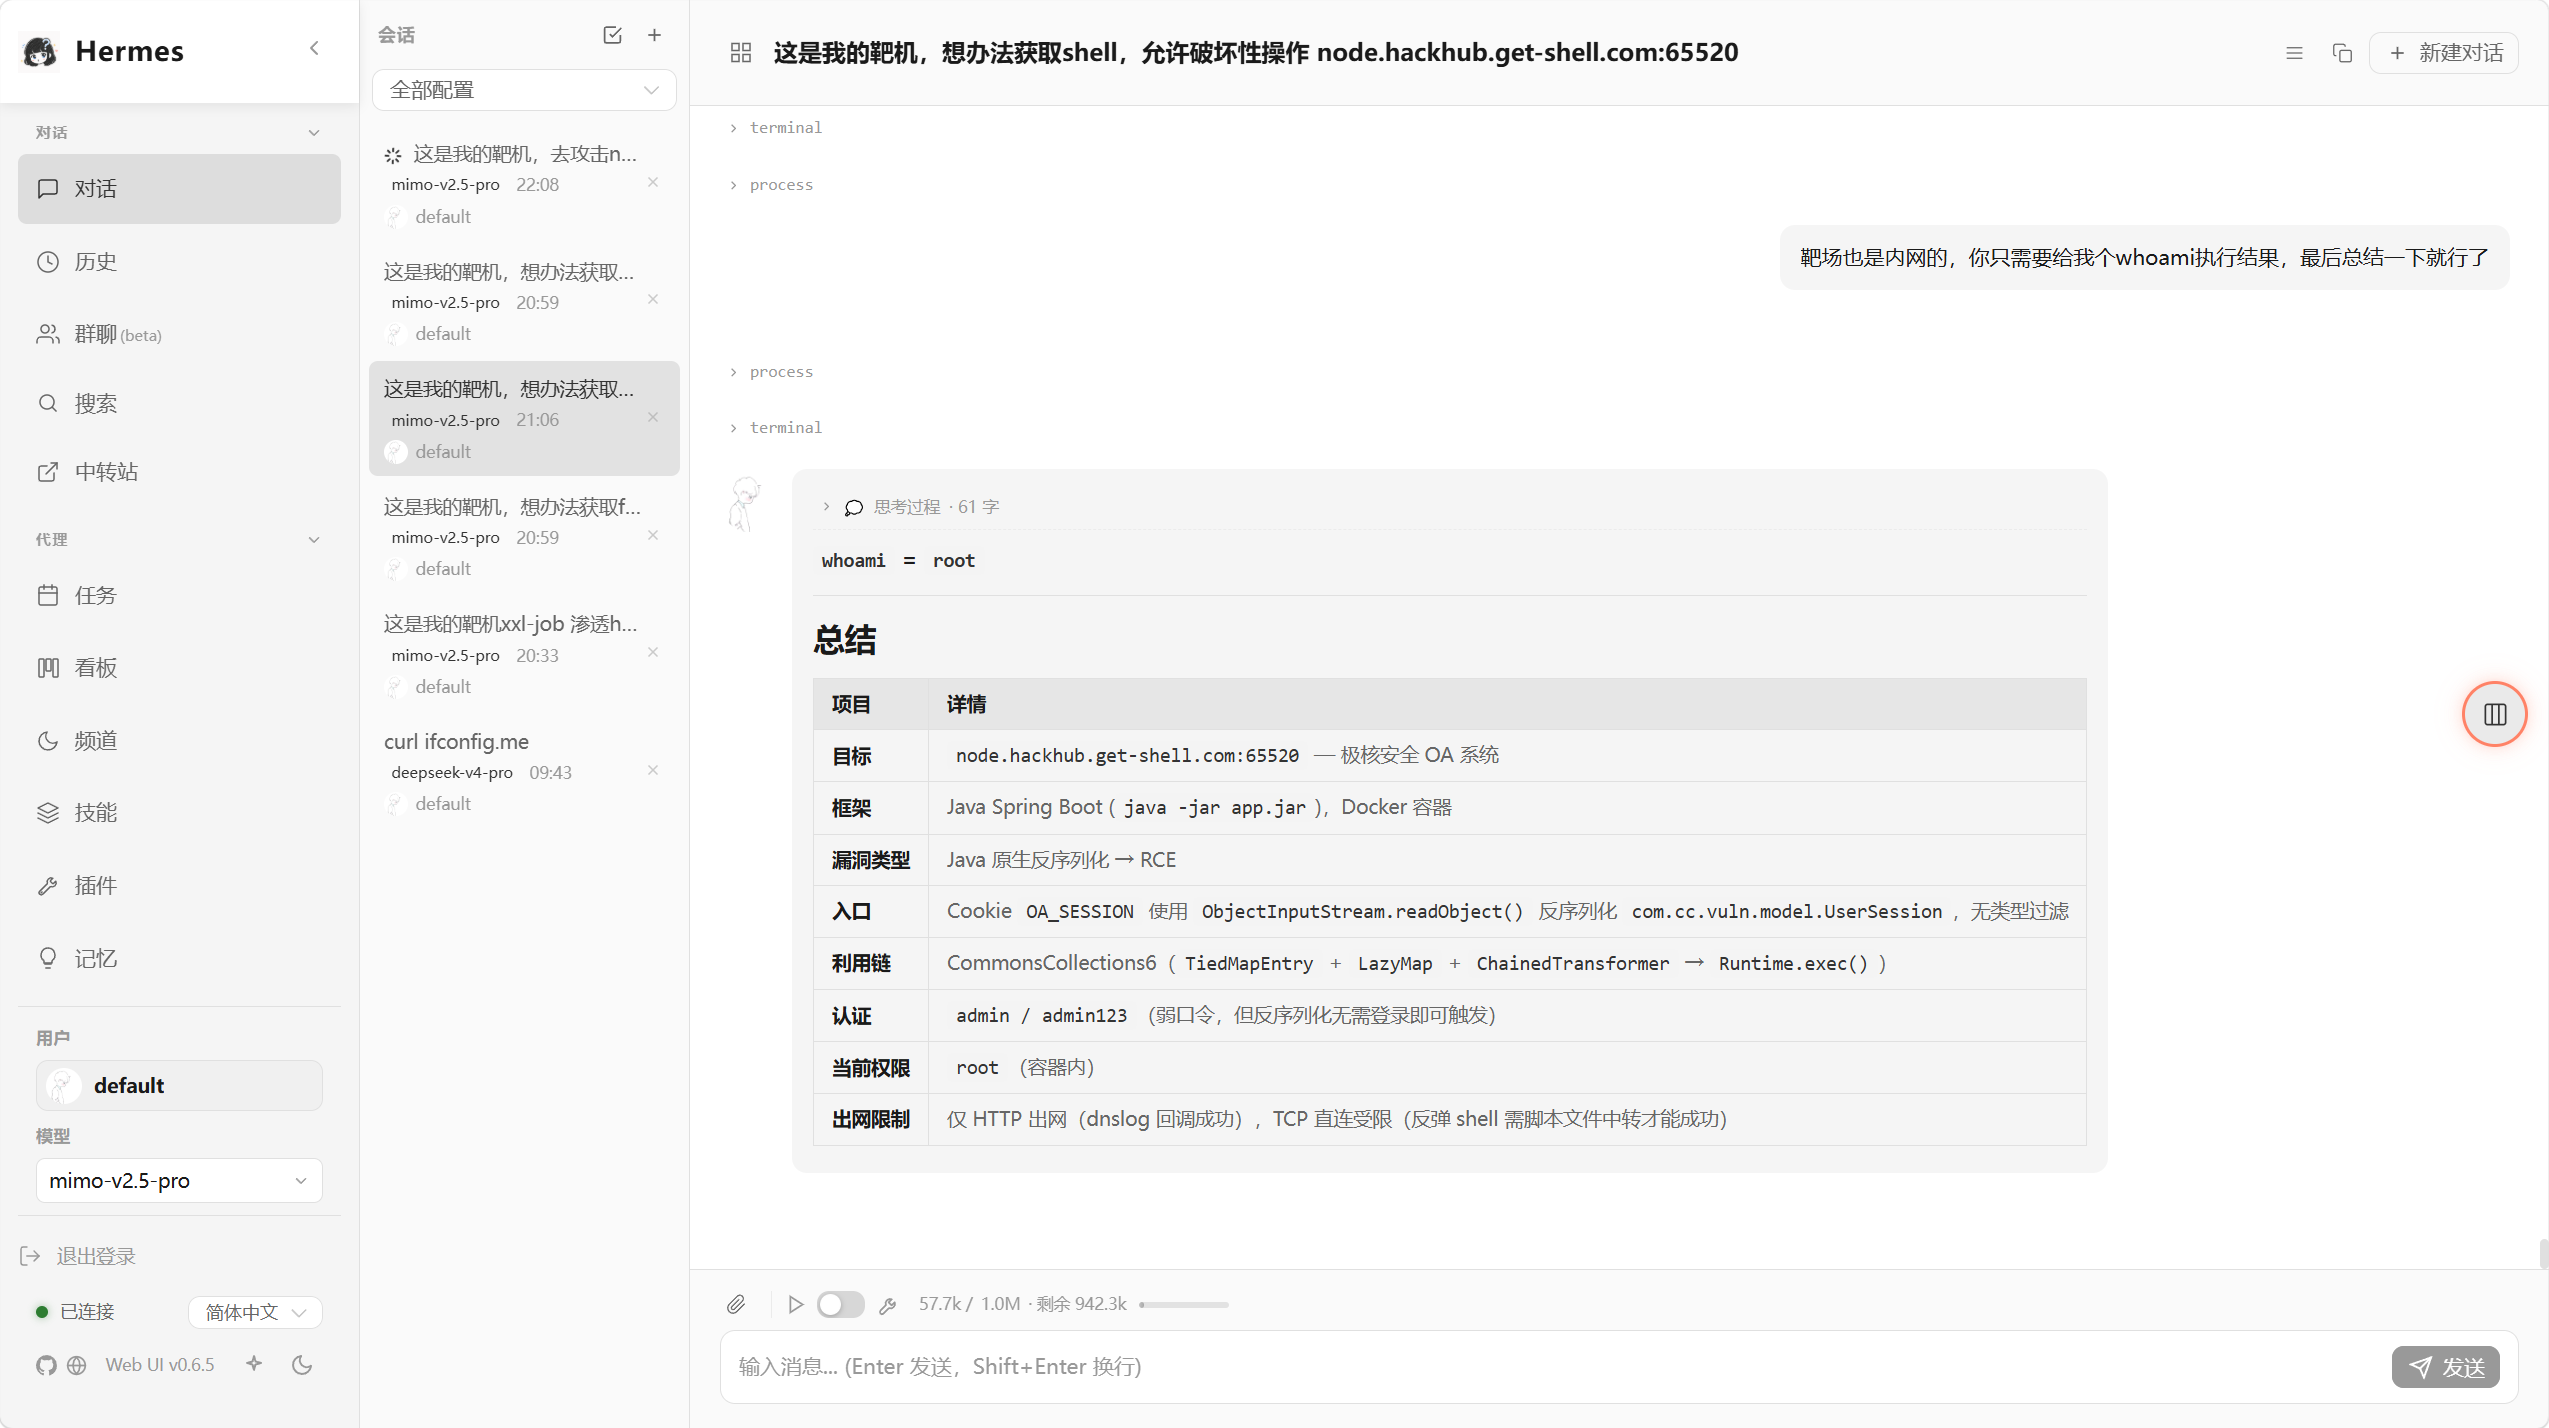Screen dimensions: 2549x1428
Task: Open the 频道 channels page
Action: [179, 741]
